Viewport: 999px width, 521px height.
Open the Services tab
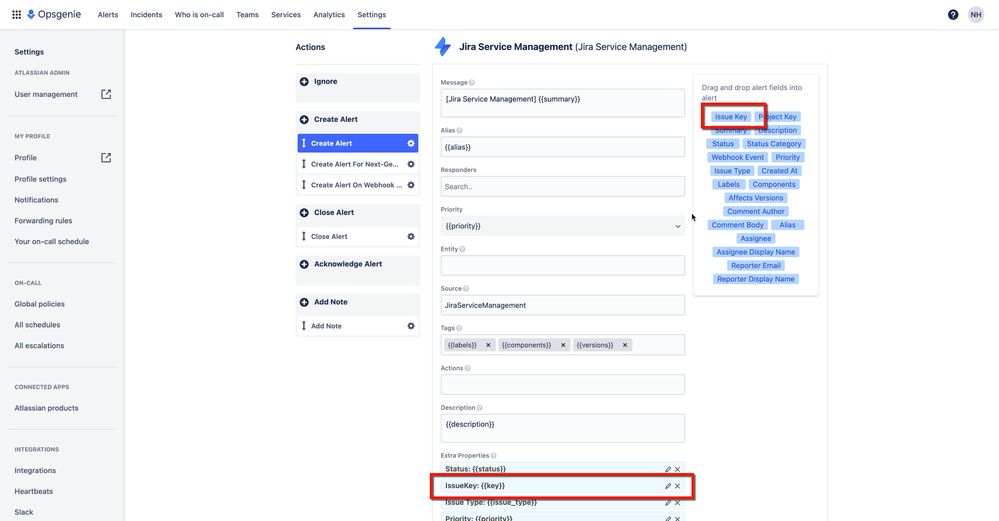click(285, 15)
